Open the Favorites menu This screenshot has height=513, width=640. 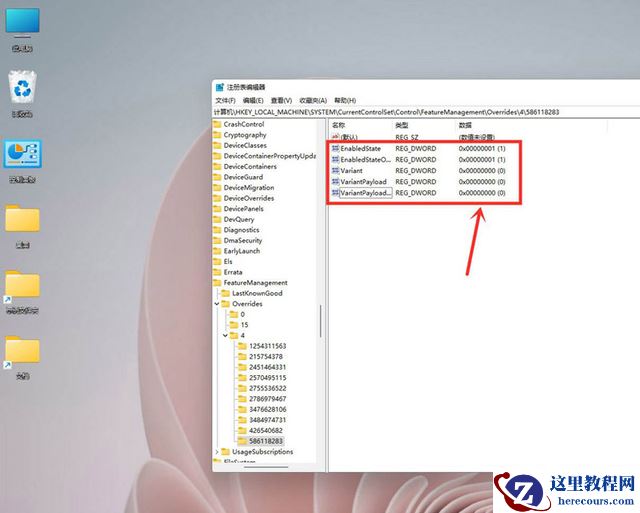click(313, 100)
